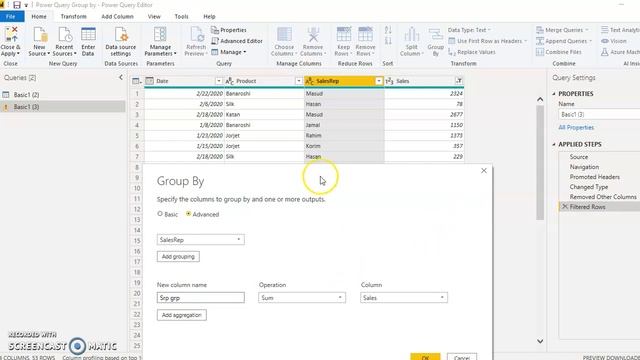Viewport: 640px width, 360px height.
Task: Switch to the Add Column tab
Action: pyautogui.click(x=117, y=16)
